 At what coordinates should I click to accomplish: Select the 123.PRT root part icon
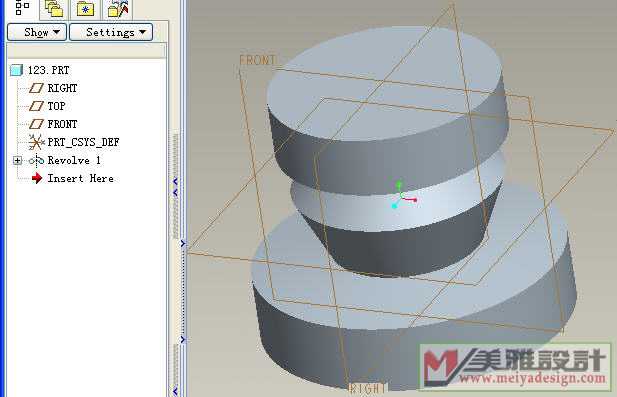pos(17,70)
